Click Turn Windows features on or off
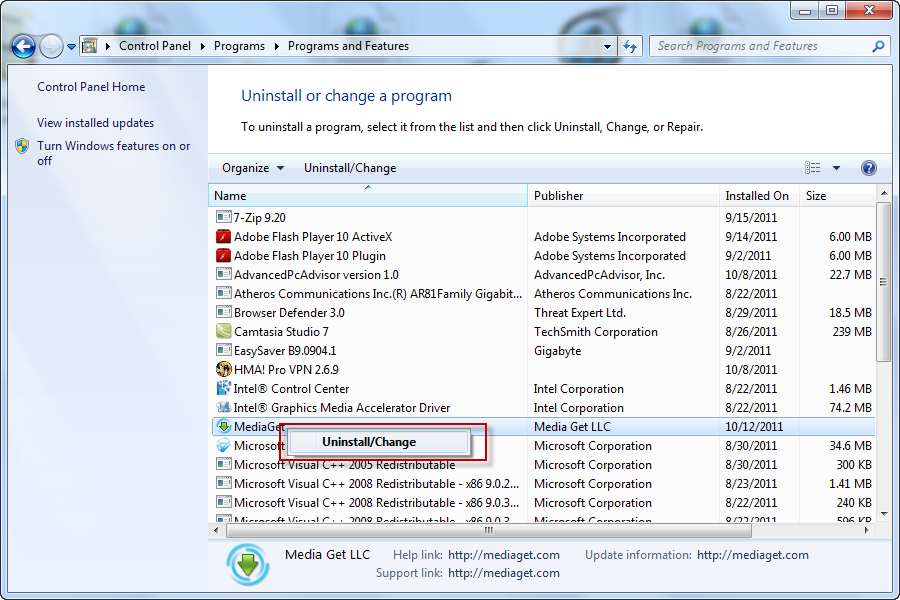 pyautogui.click(x=114, y=153)
